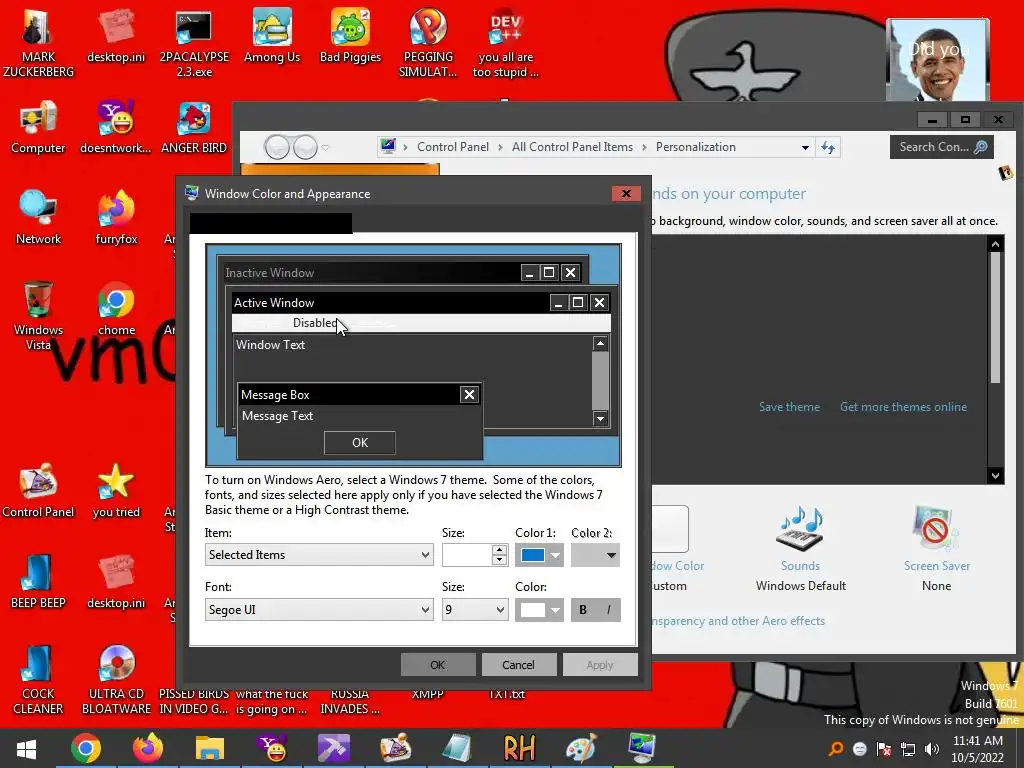
Task: Click the preview window scroll-up arrow
Action: tap(600, 343)
